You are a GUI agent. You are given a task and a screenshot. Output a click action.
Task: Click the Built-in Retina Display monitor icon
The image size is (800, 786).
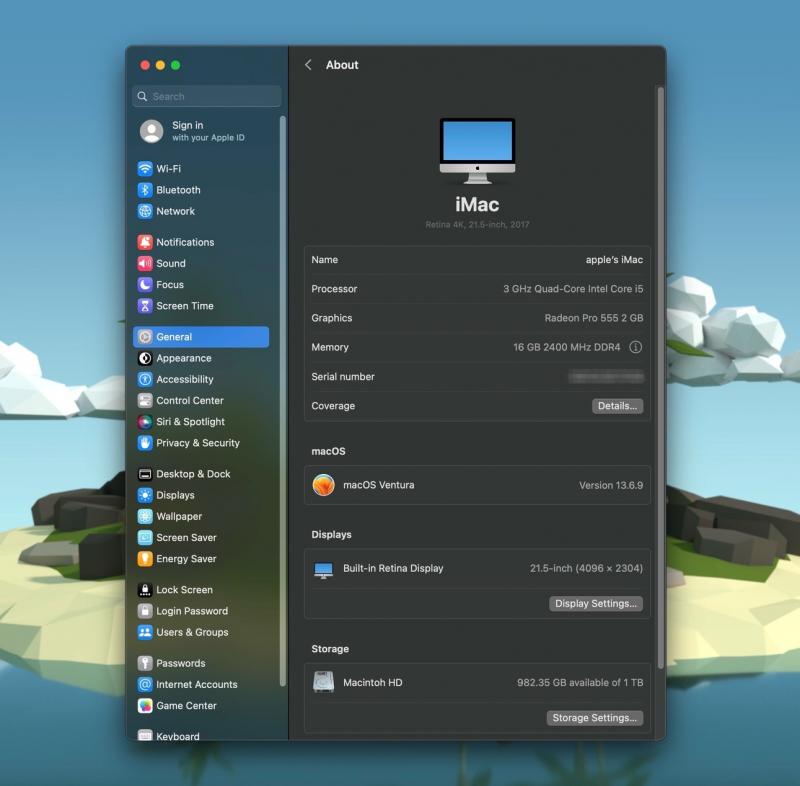click(323, 569)
